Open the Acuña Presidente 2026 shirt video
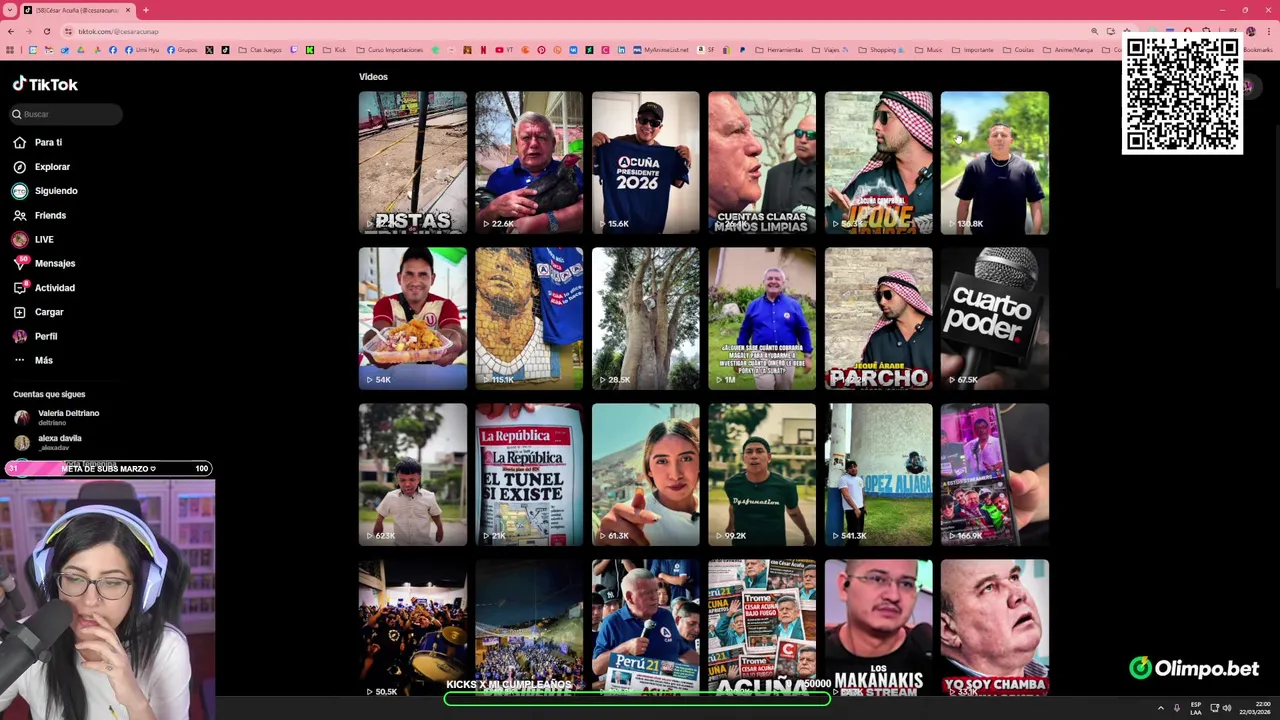This screenshot has width=1280, height=720. 646,163
